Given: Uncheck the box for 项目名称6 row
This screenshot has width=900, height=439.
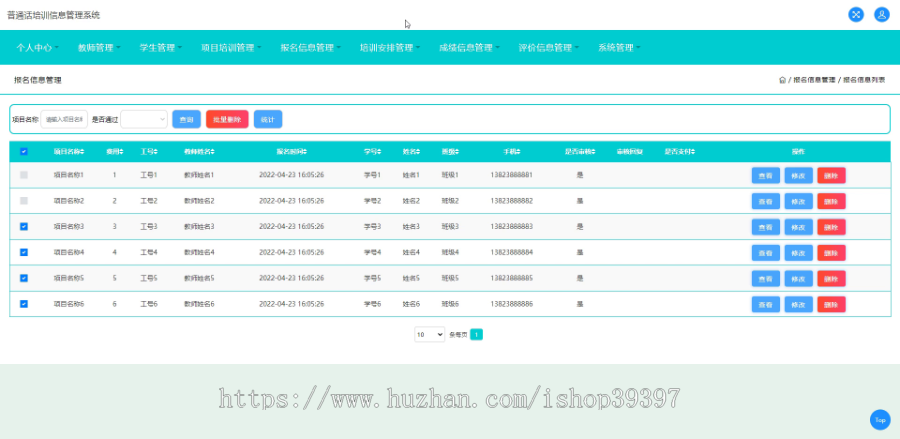Looking at the screenshot, I should (24, 304).
